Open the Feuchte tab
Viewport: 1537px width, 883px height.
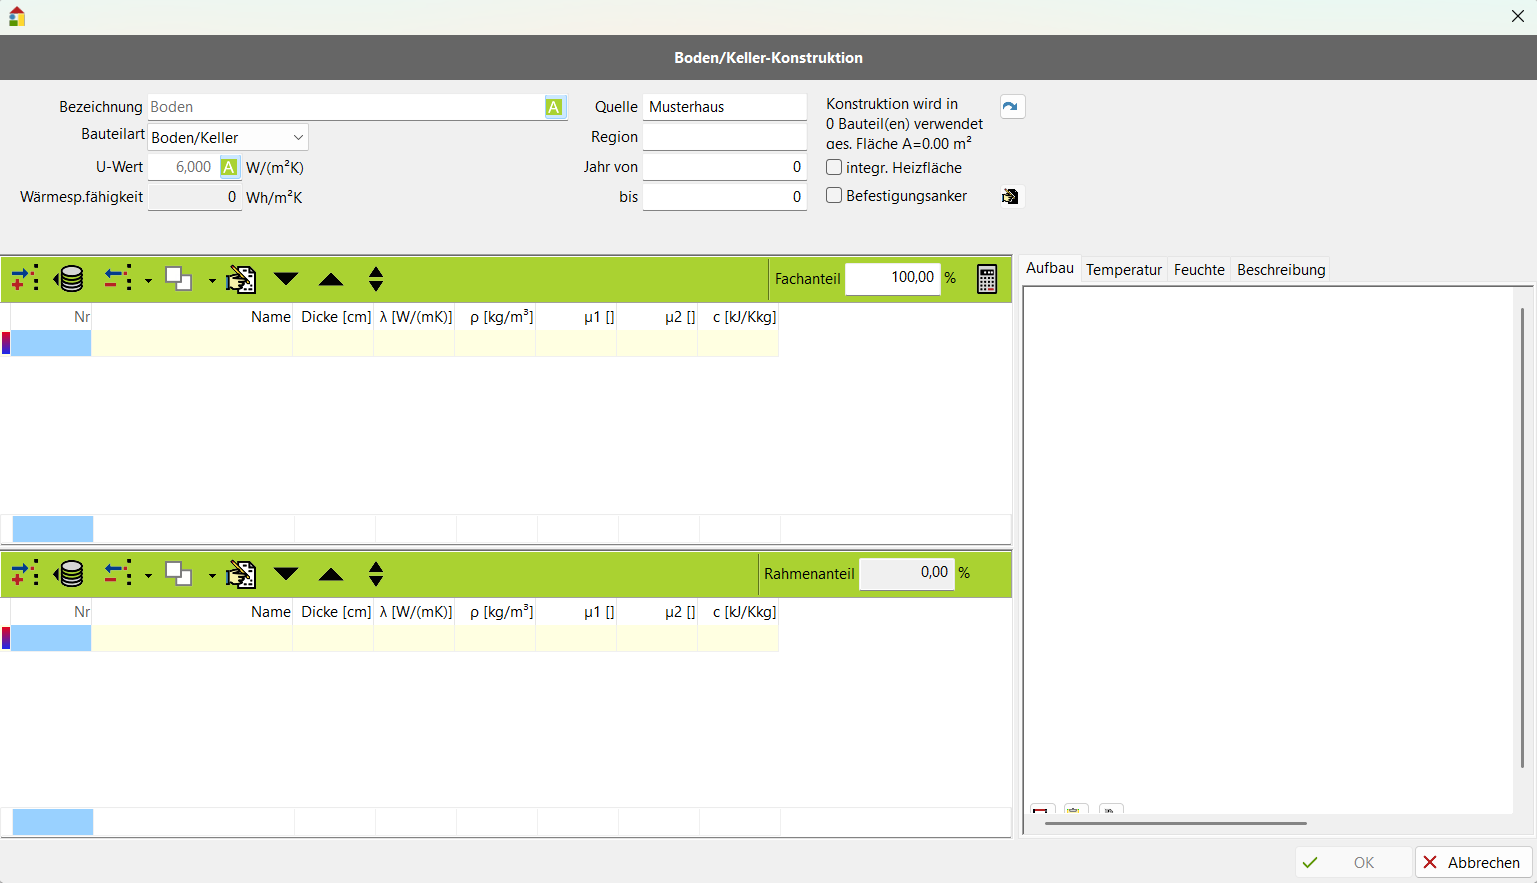tap(1199, 270)
